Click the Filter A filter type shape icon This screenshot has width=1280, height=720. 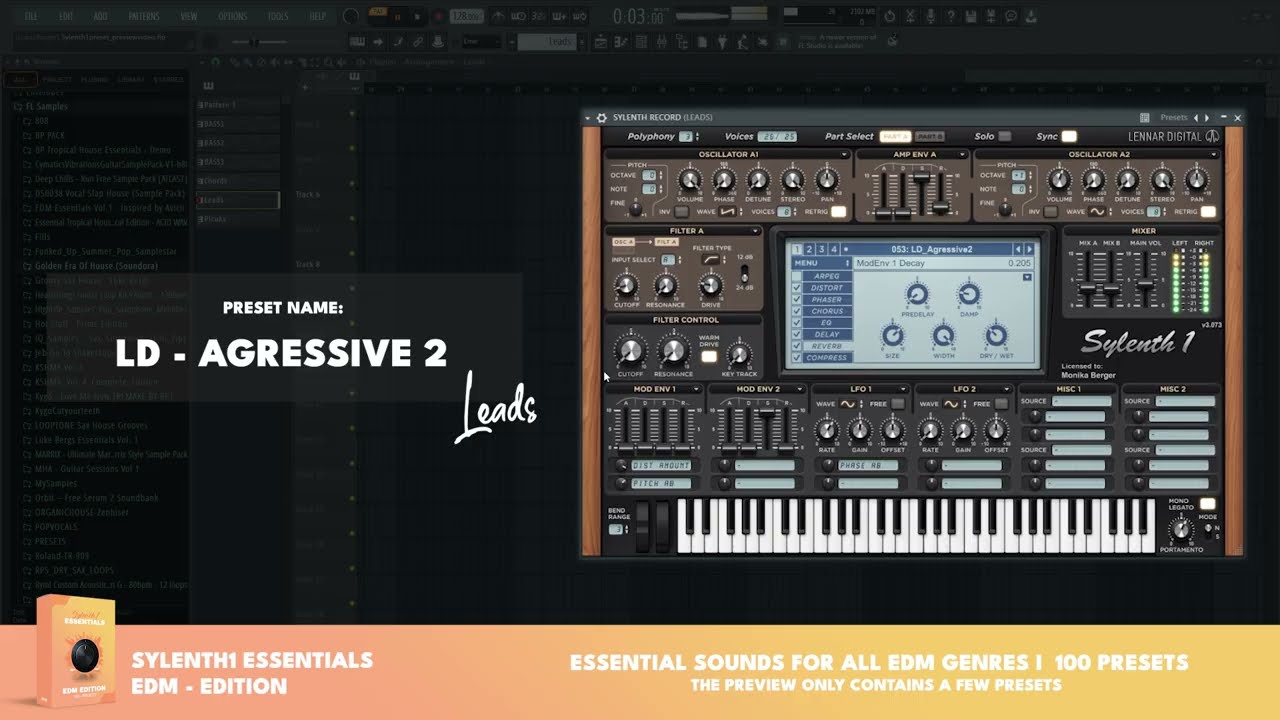point(712,259)
